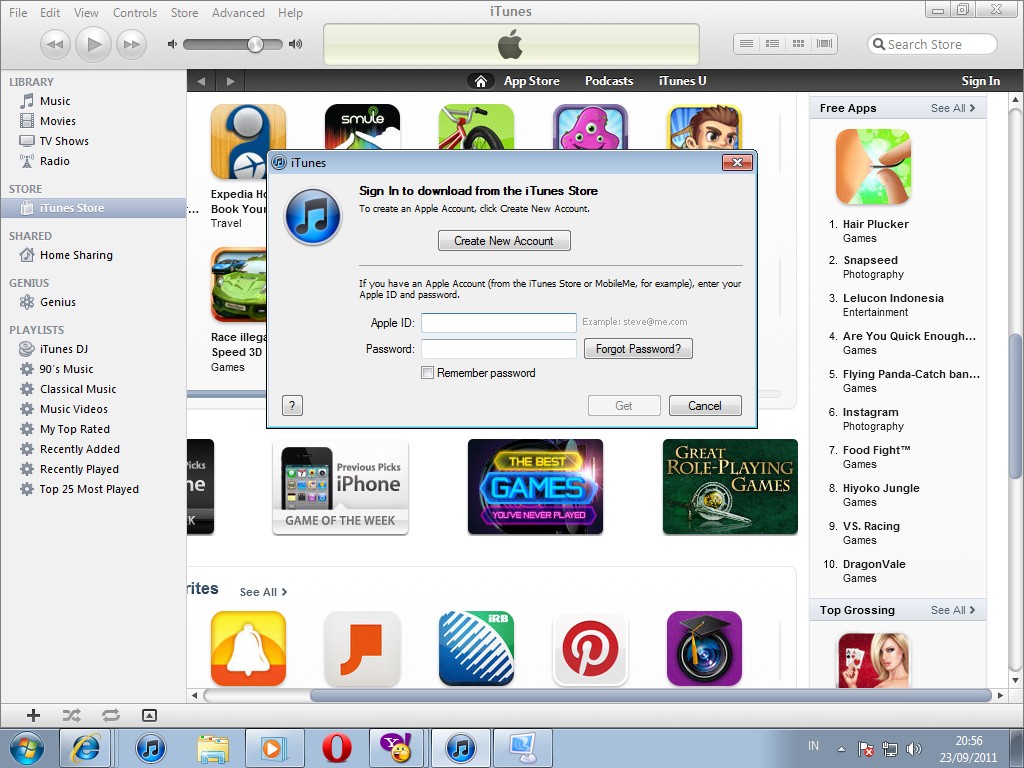1024x768 pixels.
Task: Close the iTunes sign-in dialog
Action: click(x=737, y=163)
